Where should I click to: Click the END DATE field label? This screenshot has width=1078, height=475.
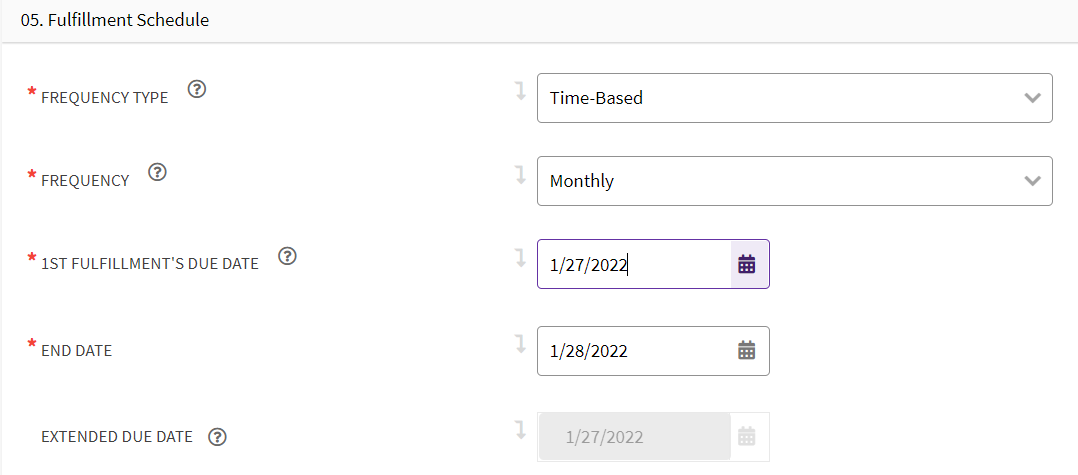click(76, 351)
